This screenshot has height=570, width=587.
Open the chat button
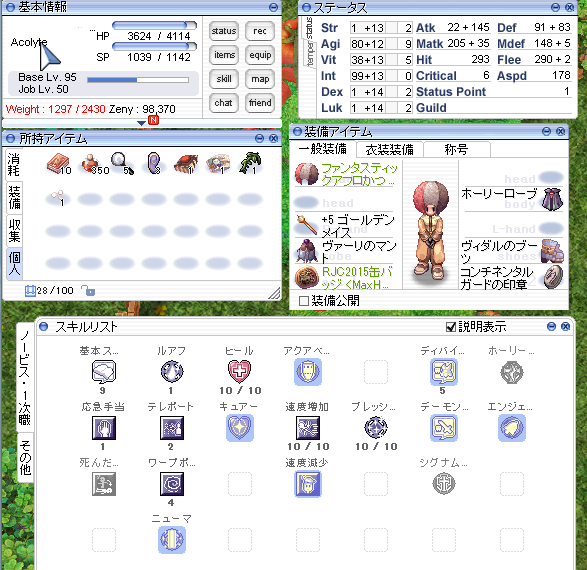pos(223,103)
